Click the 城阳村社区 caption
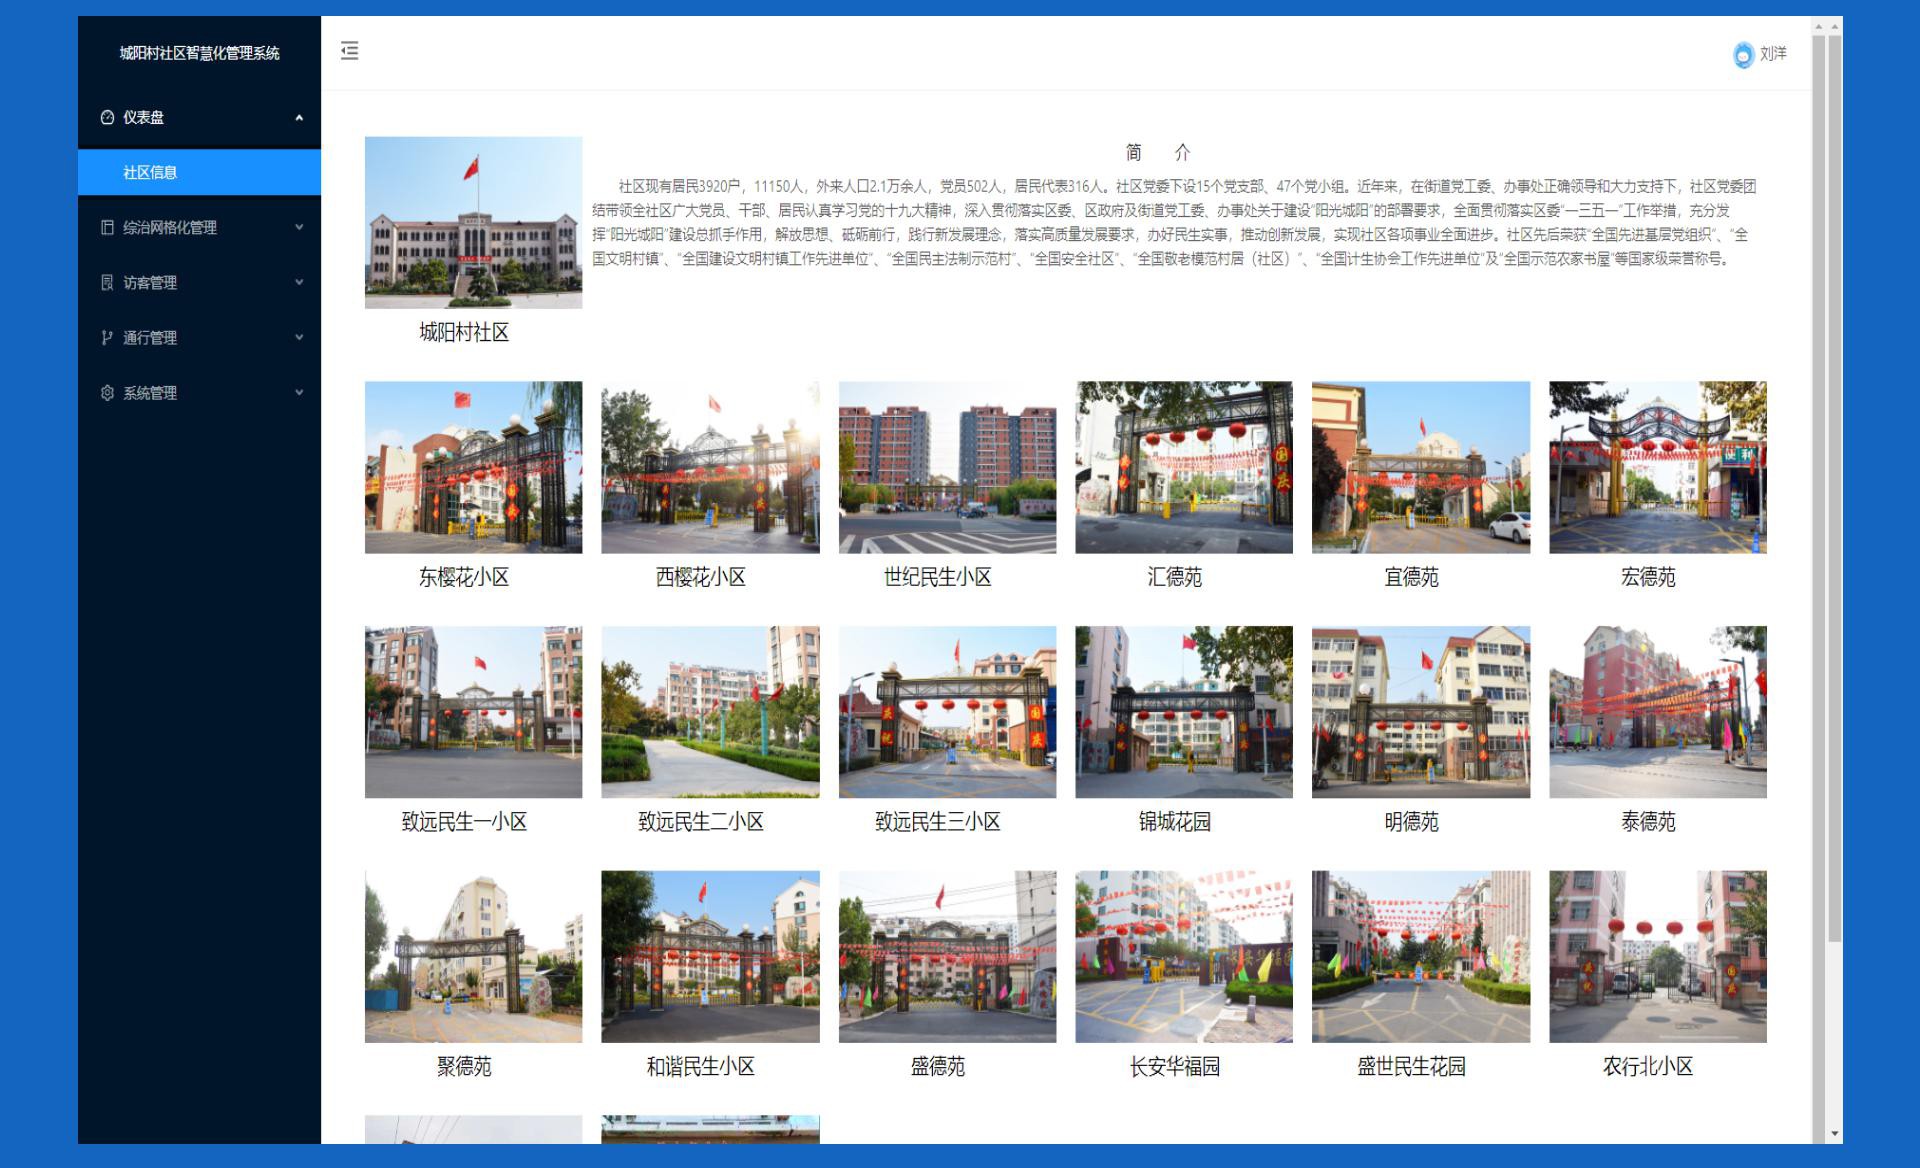The height and width of the screenshot is (1168, 1920). 464,332
